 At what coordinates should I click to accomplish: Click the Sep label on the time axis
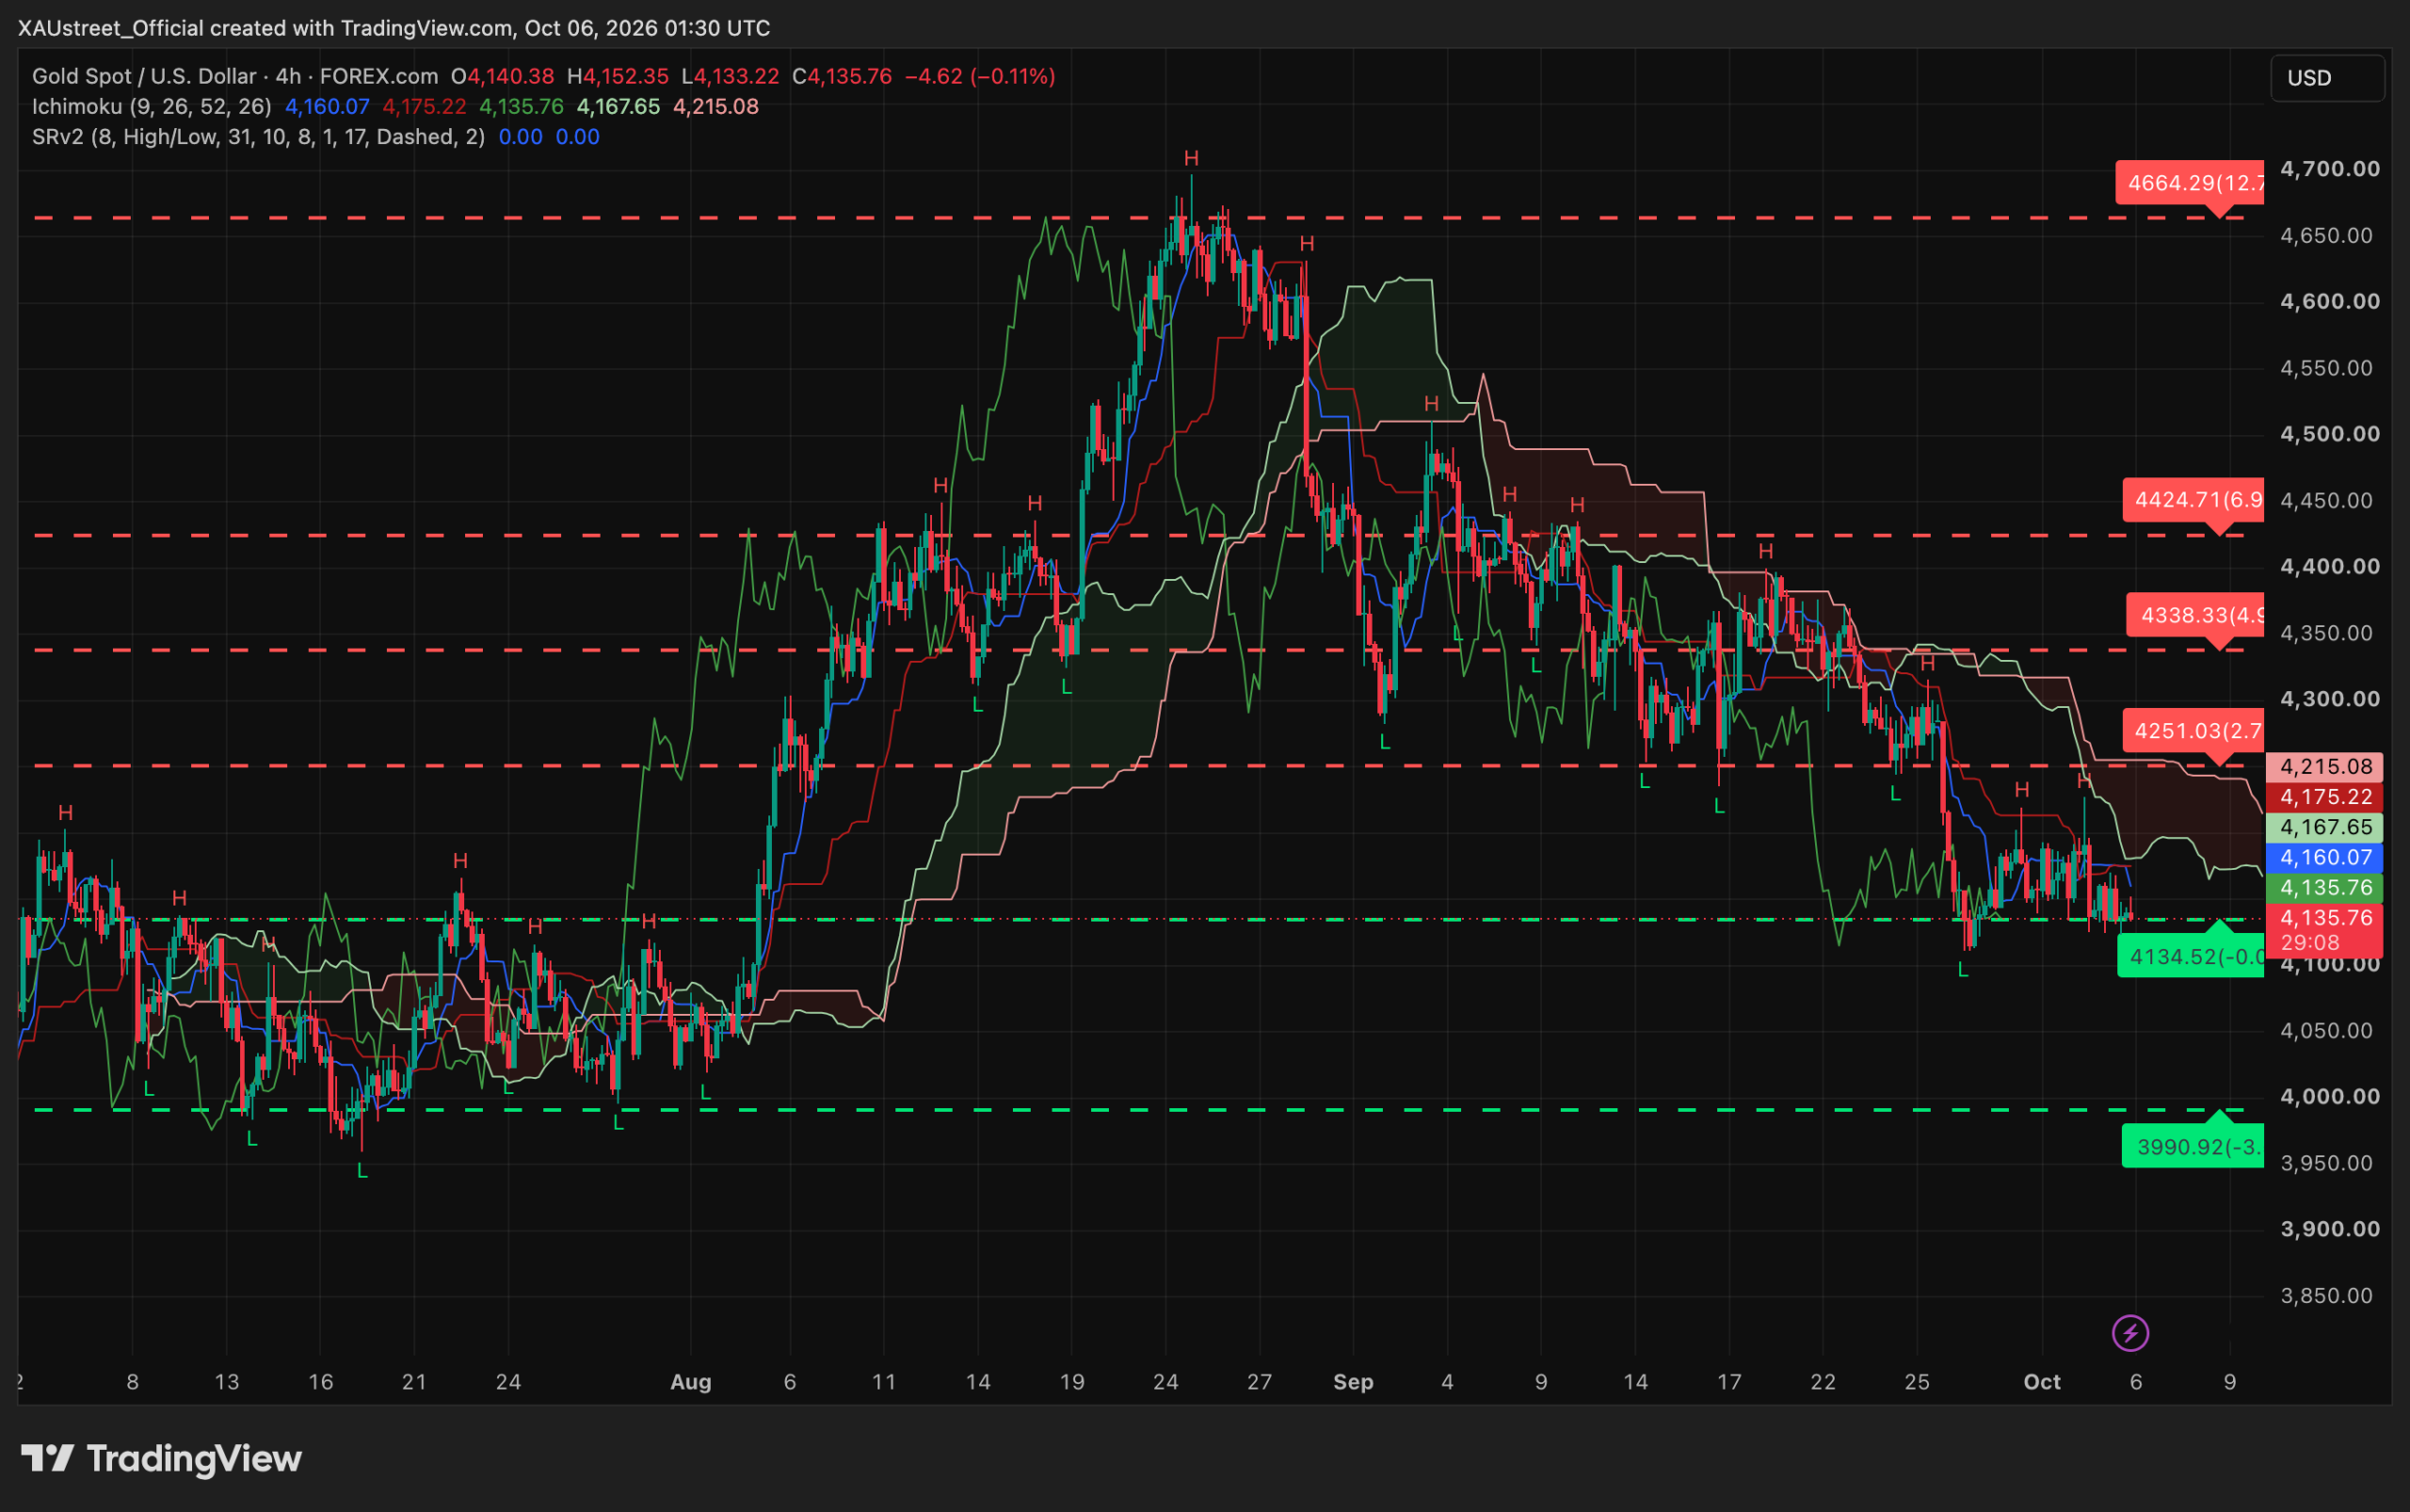pos(1353,1382)
